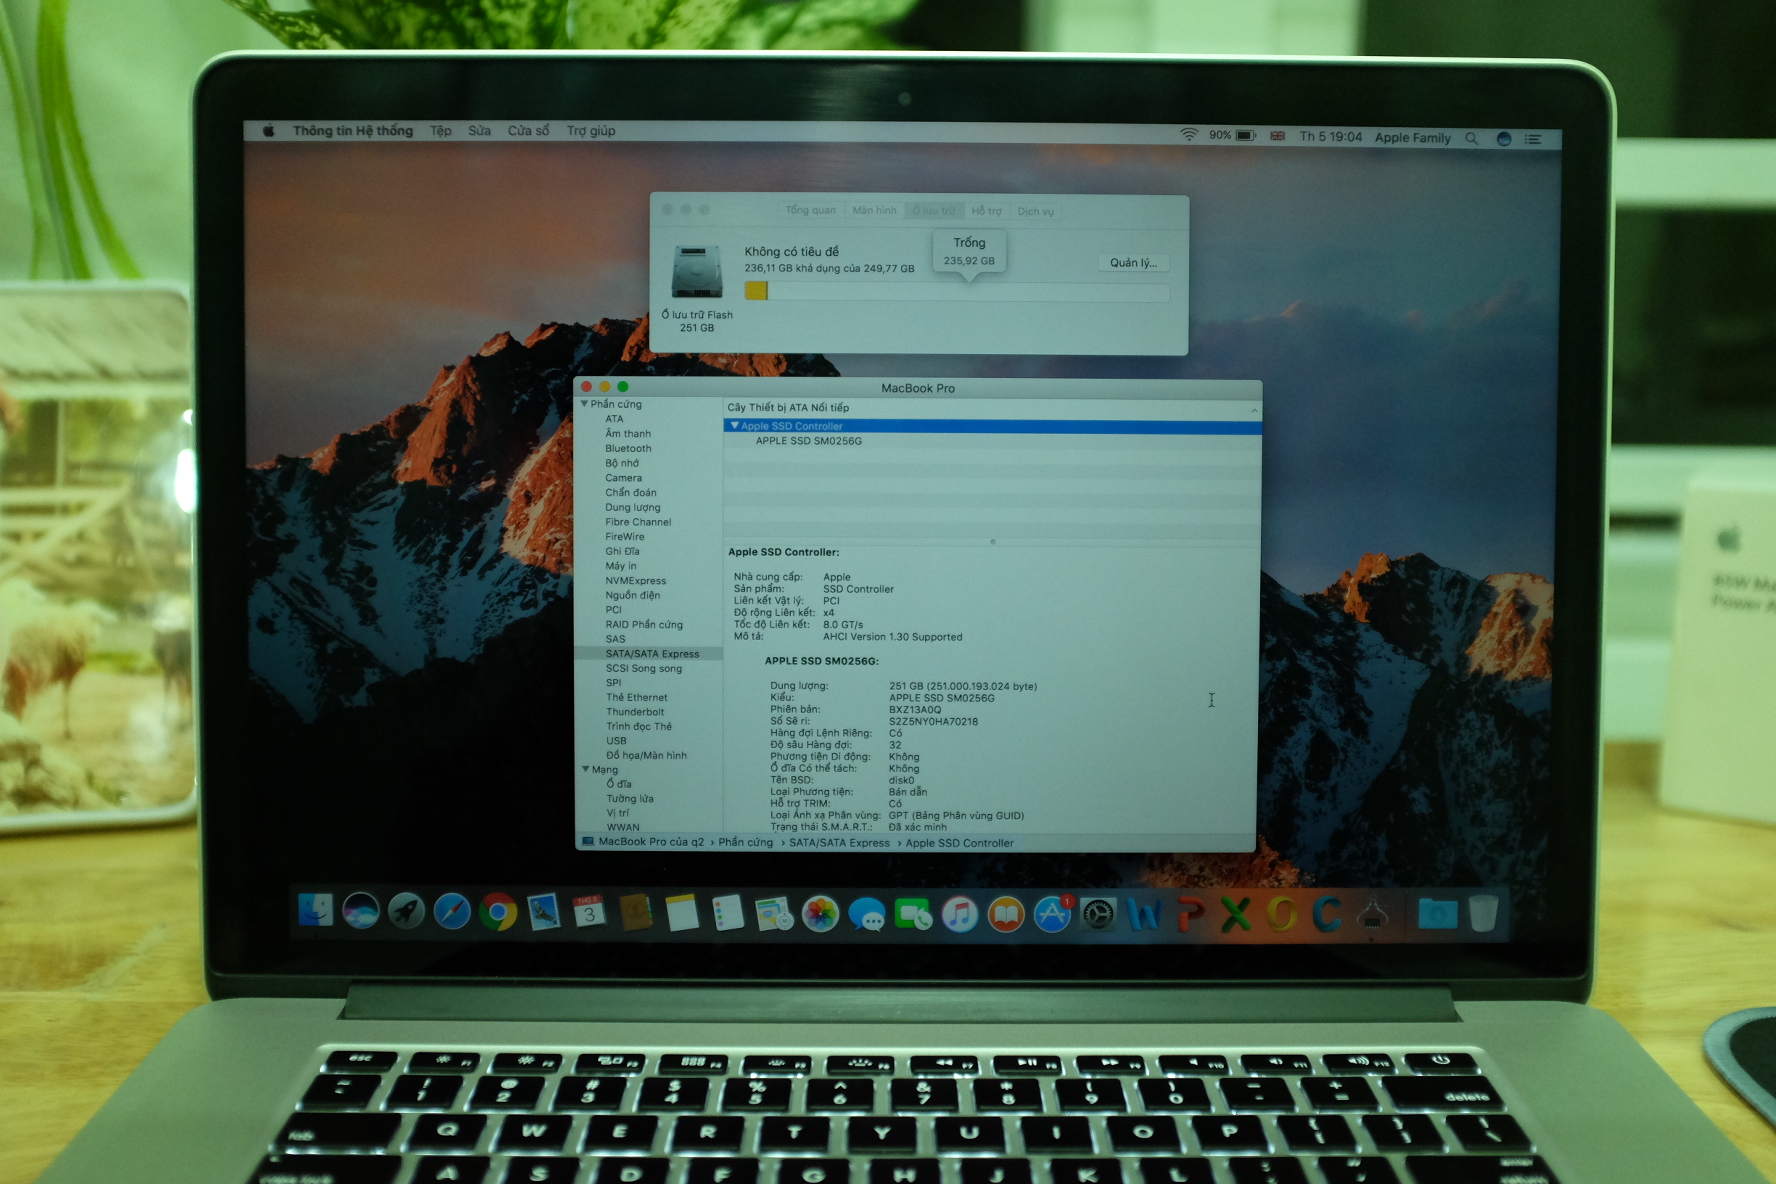
Task: Click the Quản lý... button
Action: [x=1133, y=263]
